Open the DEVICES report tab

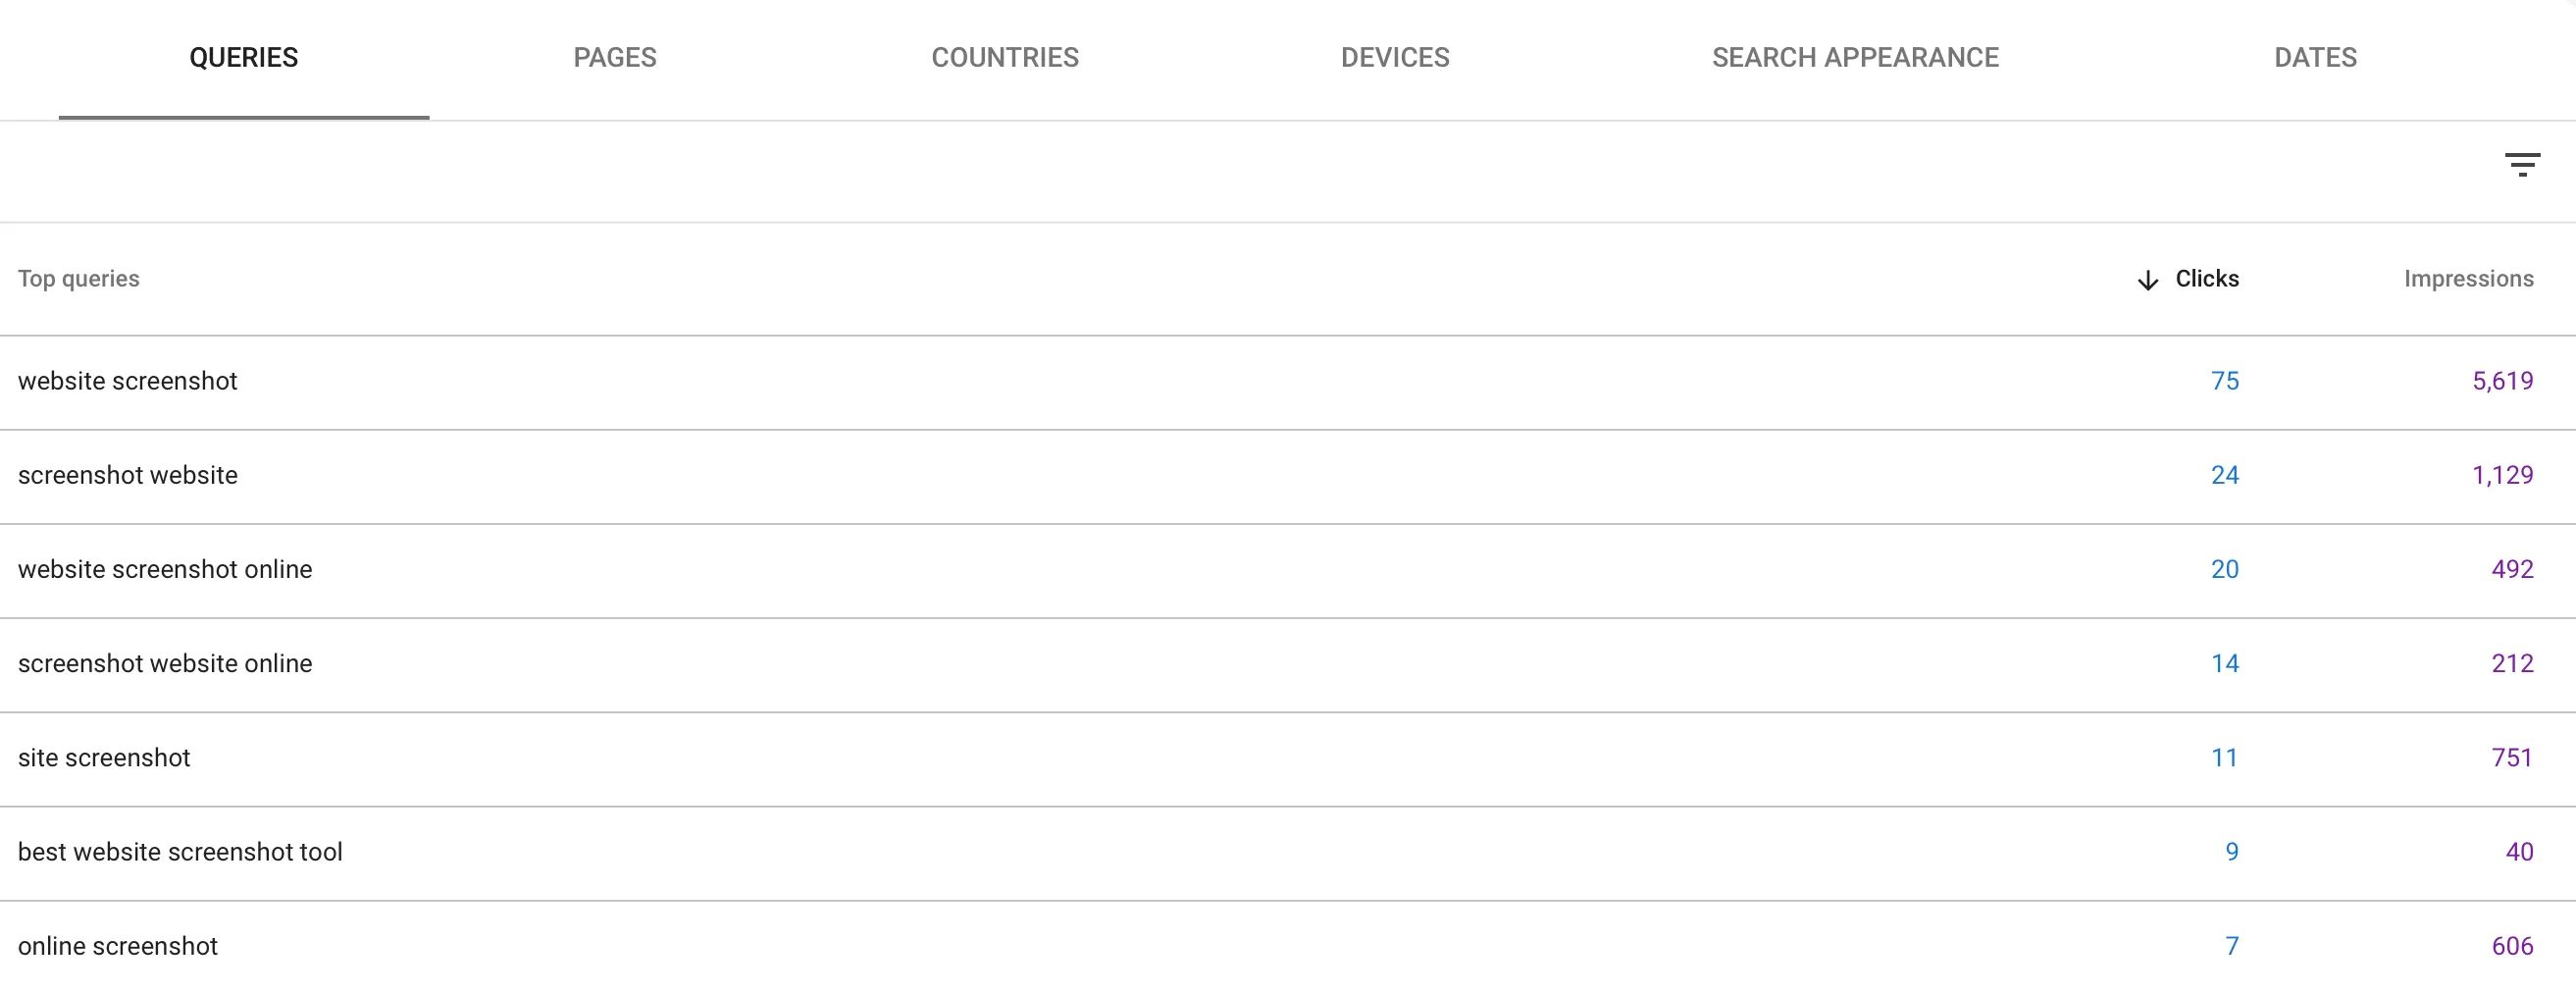click(1395, 57)
